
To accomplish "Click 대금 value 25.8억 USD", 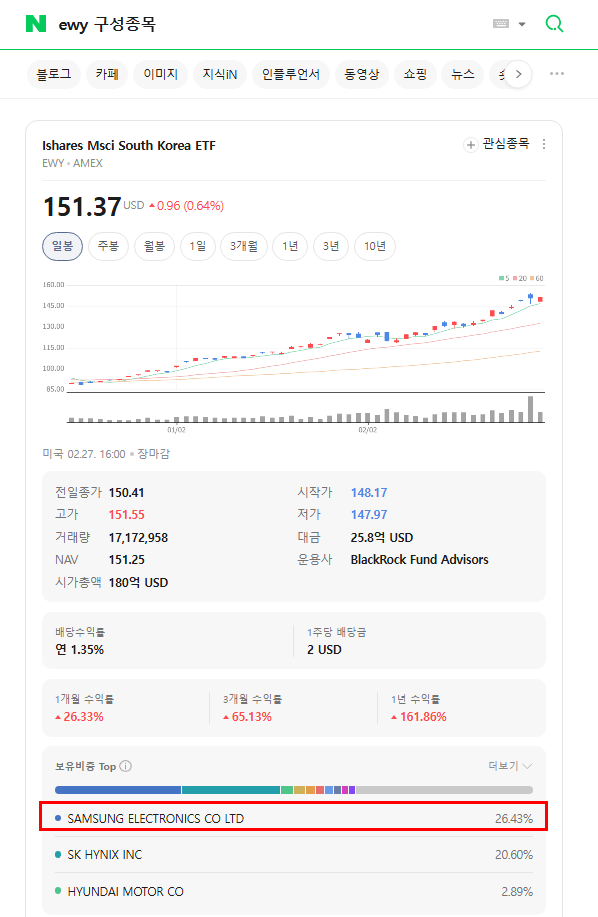I will [382, 537].
